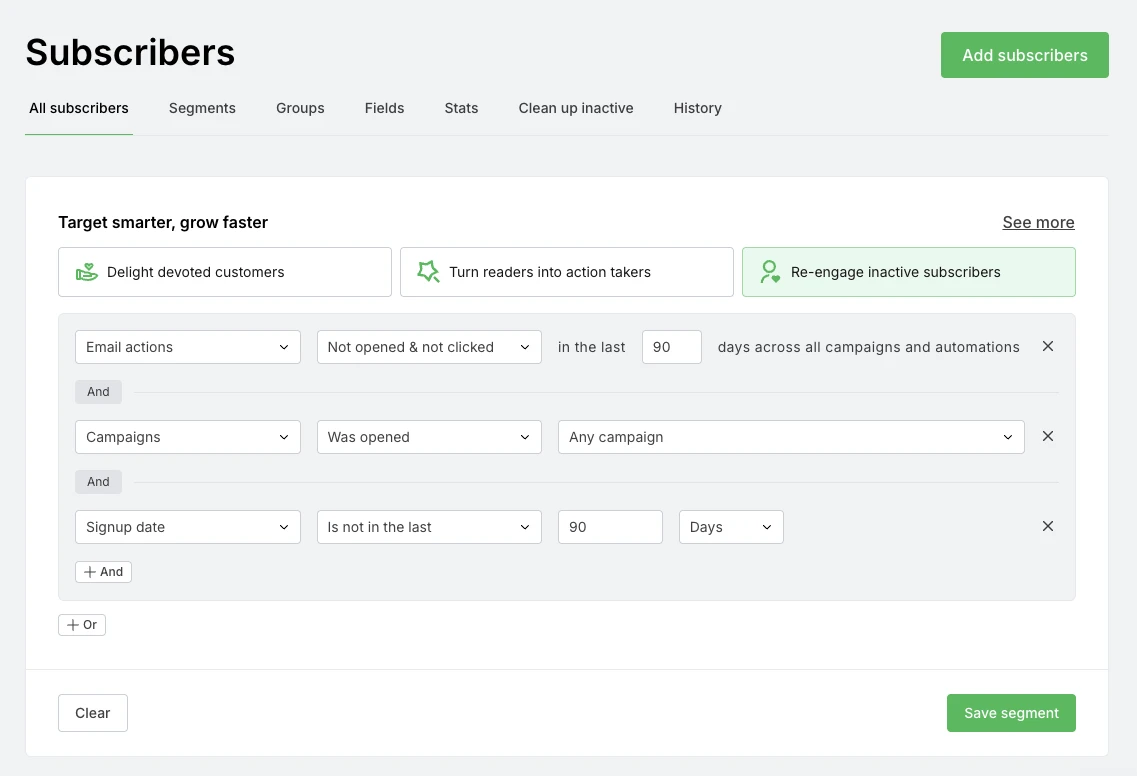
Task: Click the Clear button
Action: pyautogui.click(x=93, y=713)
